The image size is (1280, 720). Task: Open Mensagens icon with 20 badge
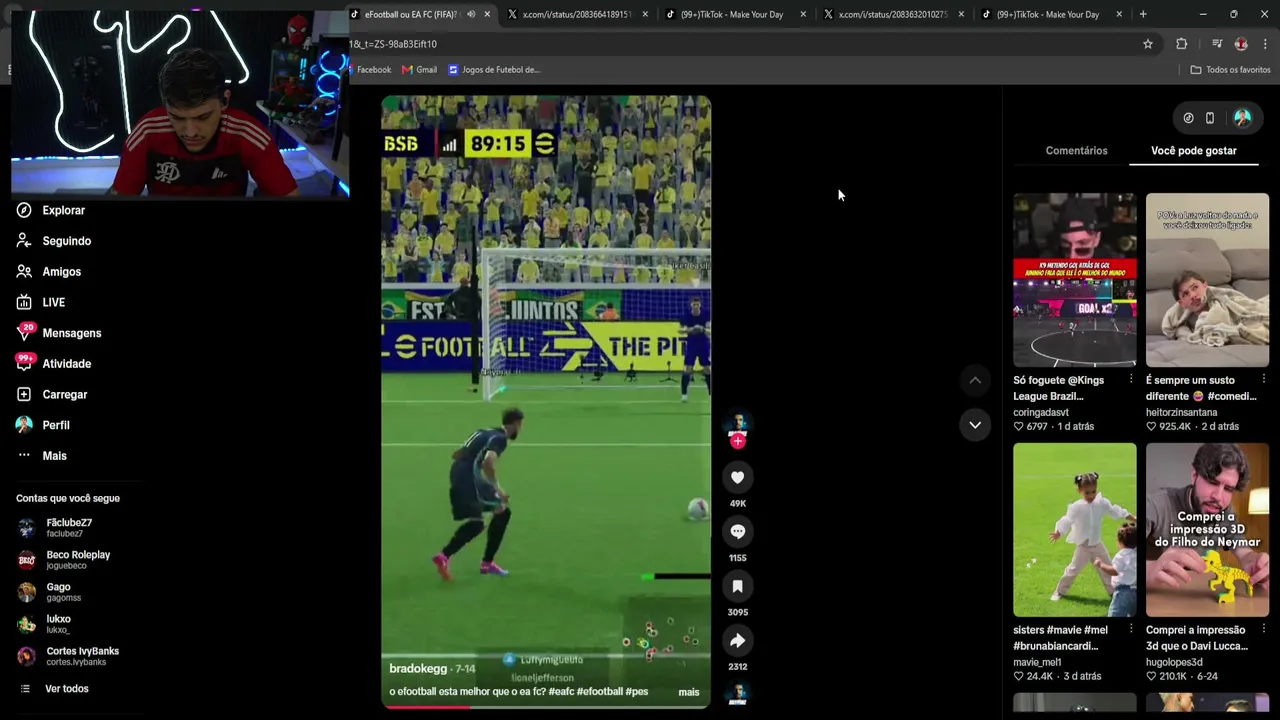coord(24,333)
